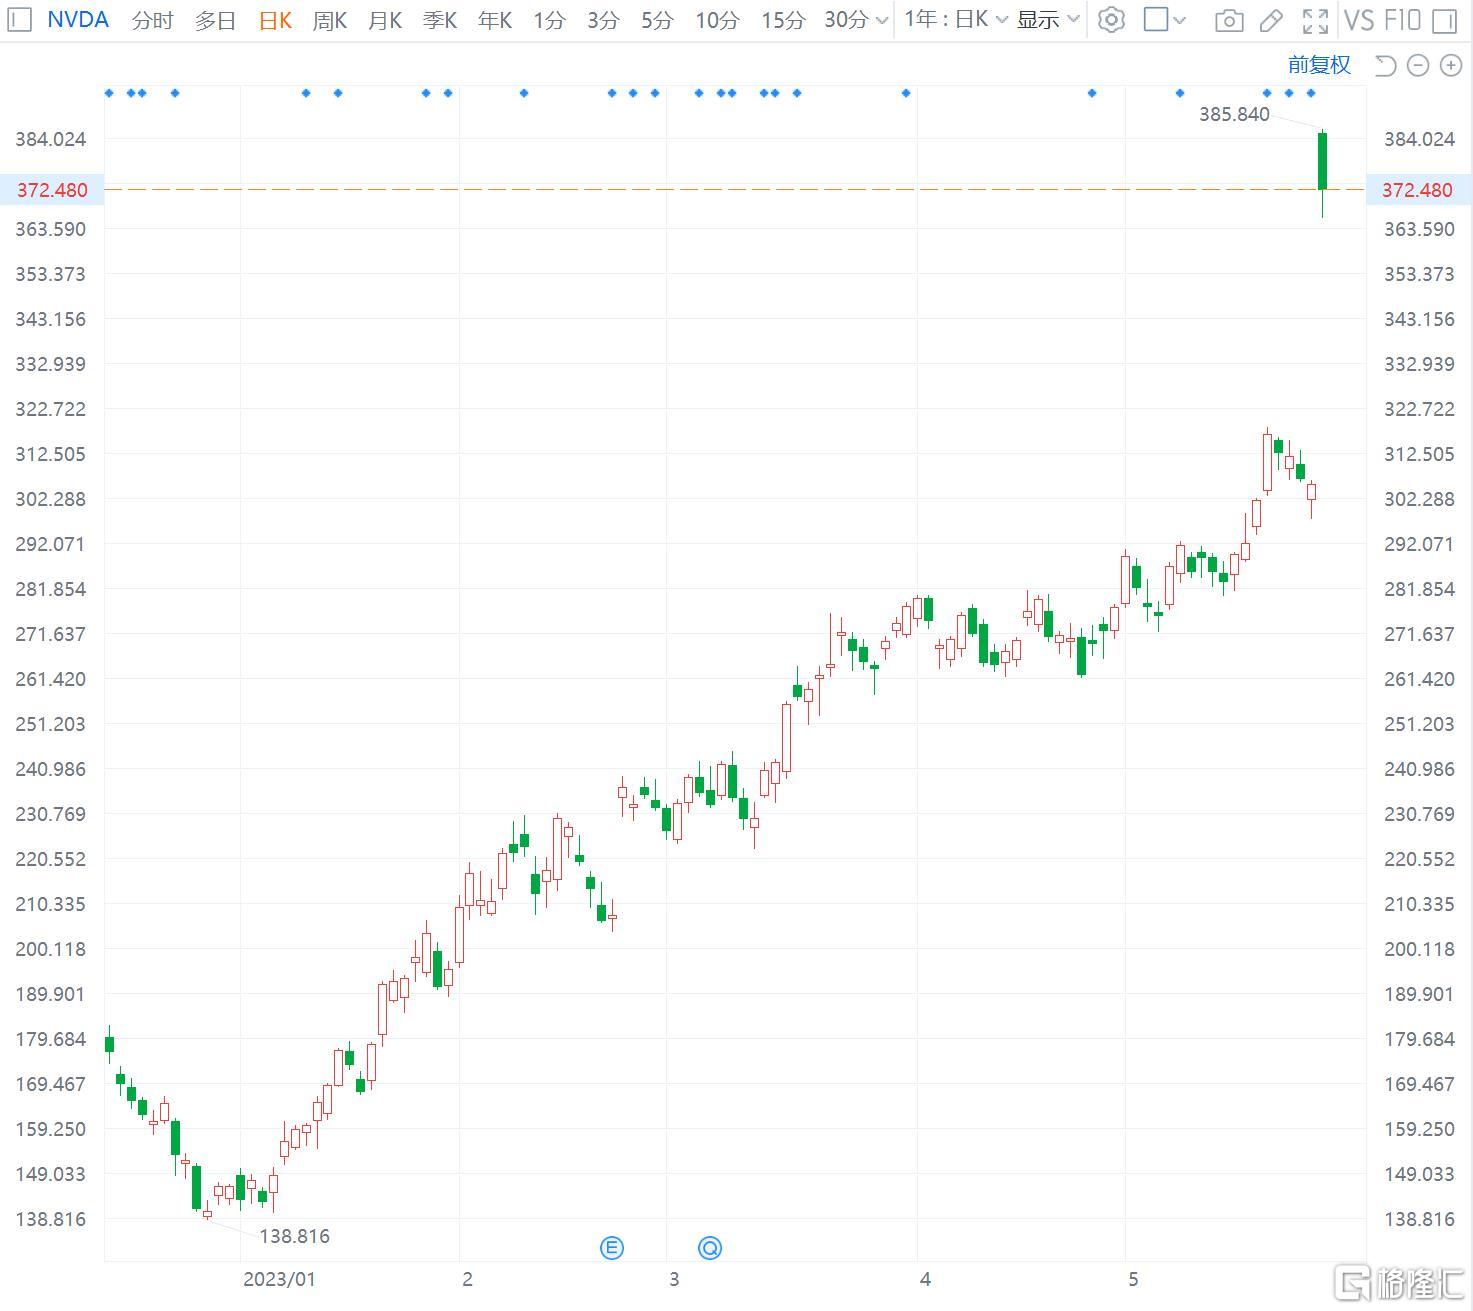Switch to the 5分 minute chart
The width and height of the screenshot is (1473, 1311).
coord(657,20)
